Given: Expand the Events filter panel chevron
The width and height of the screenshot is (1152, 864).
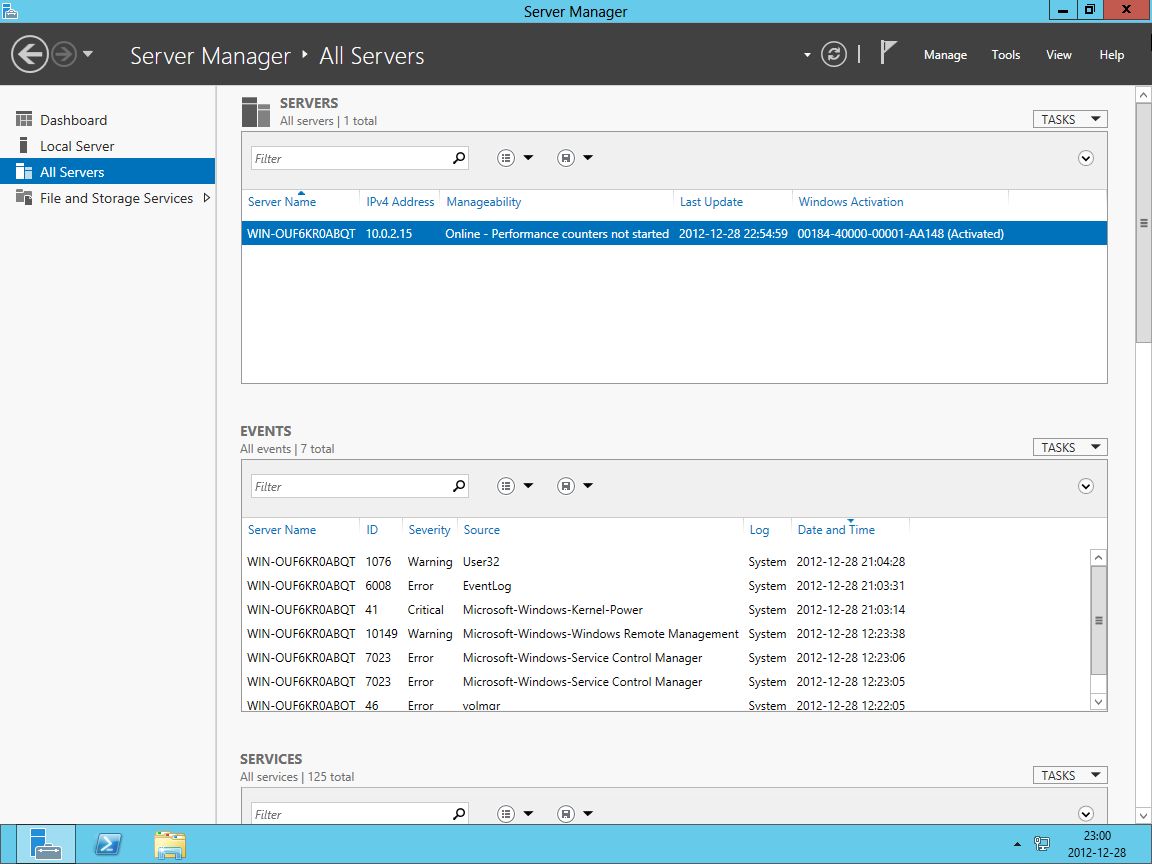Looking at the screenshot, I should (x=1086, y=486).
